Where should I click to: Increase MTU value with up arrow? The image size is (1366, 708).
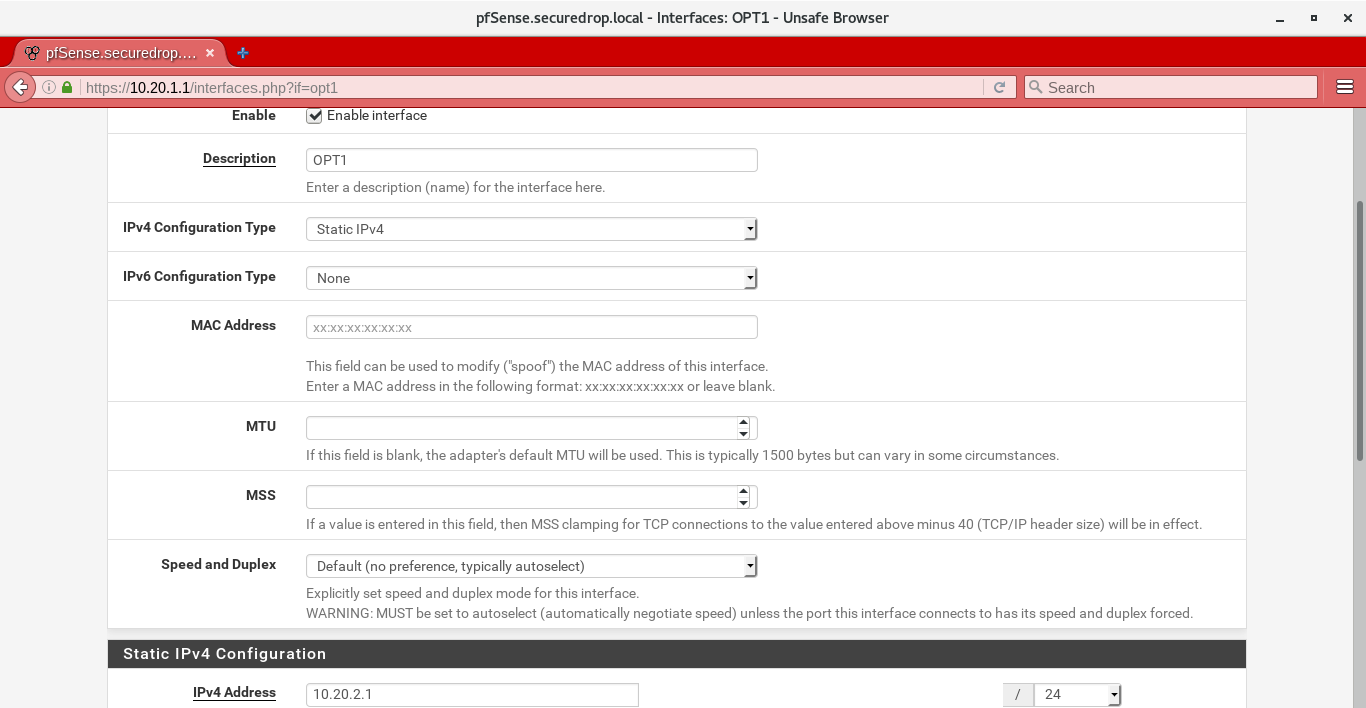click(743, 422)
